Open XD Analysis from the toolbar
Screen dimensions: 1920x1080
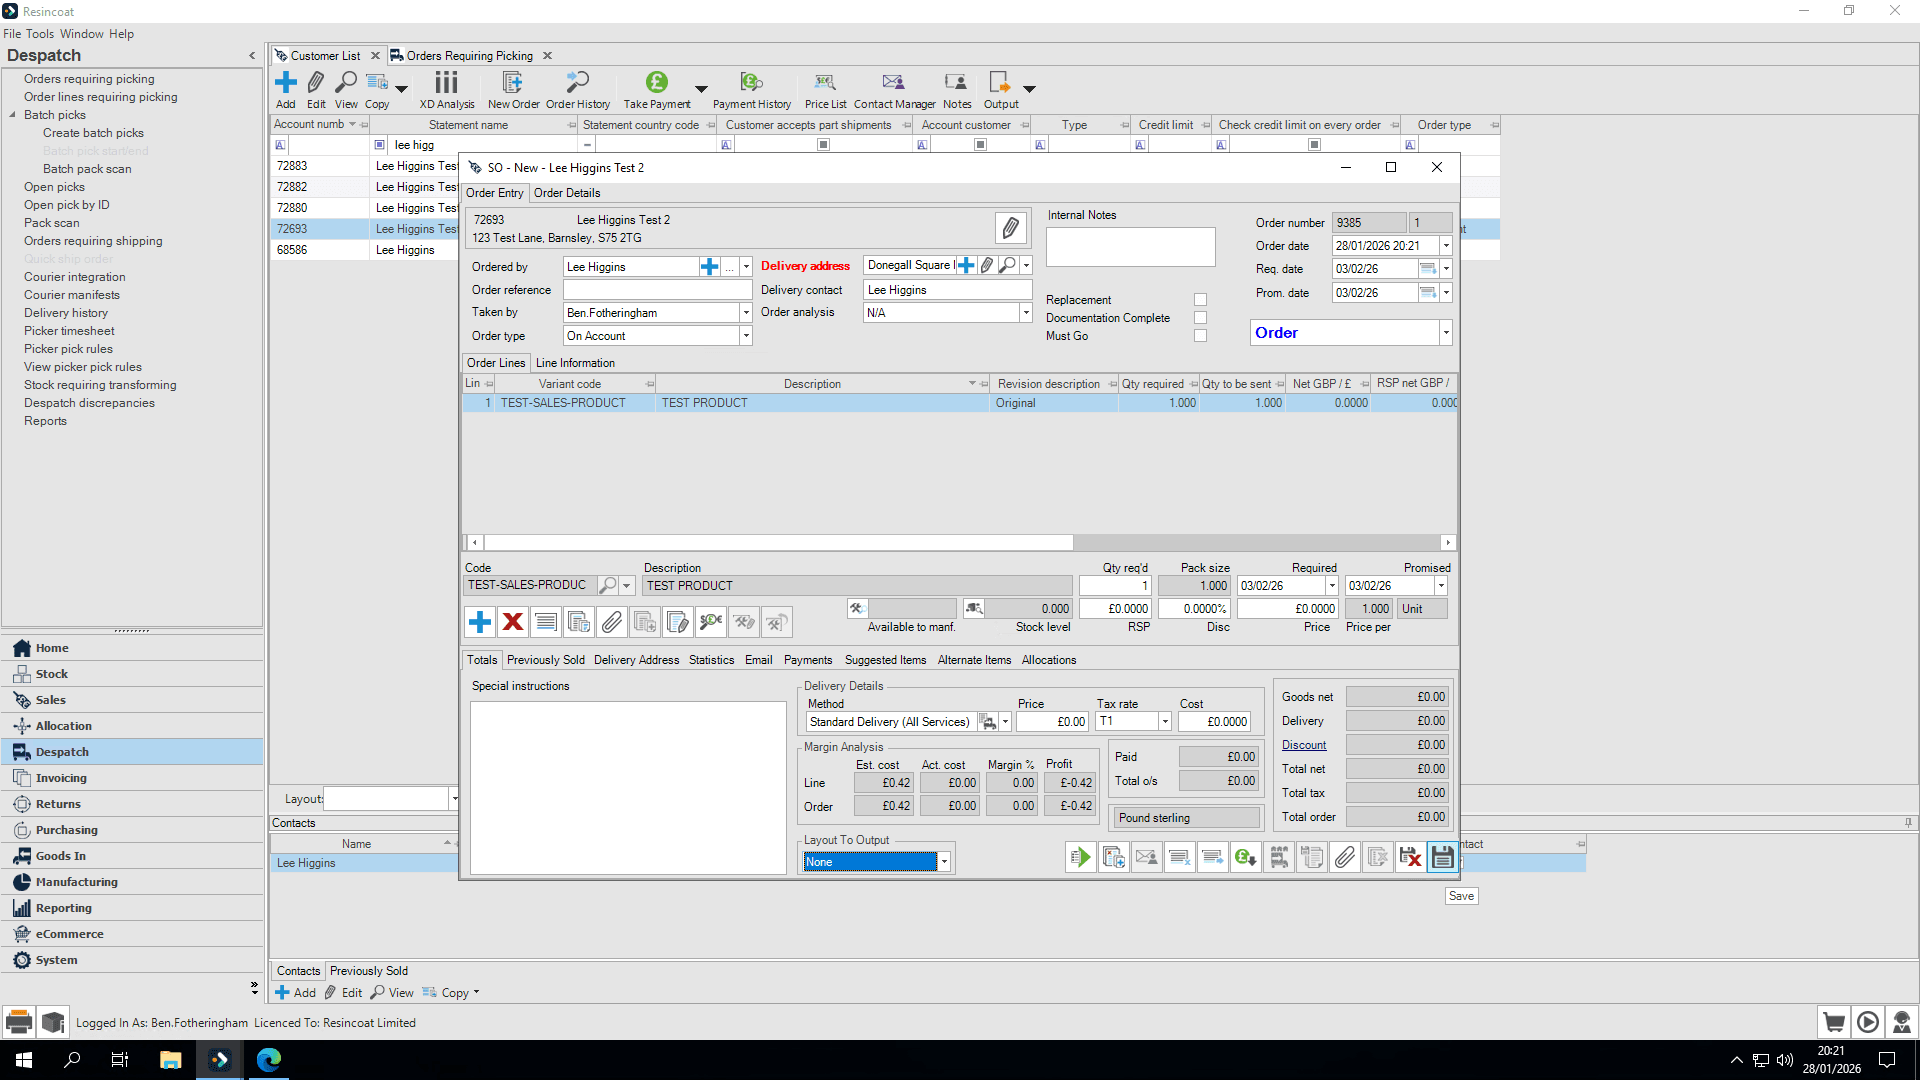pyautogui.click(x=447, y=90)
